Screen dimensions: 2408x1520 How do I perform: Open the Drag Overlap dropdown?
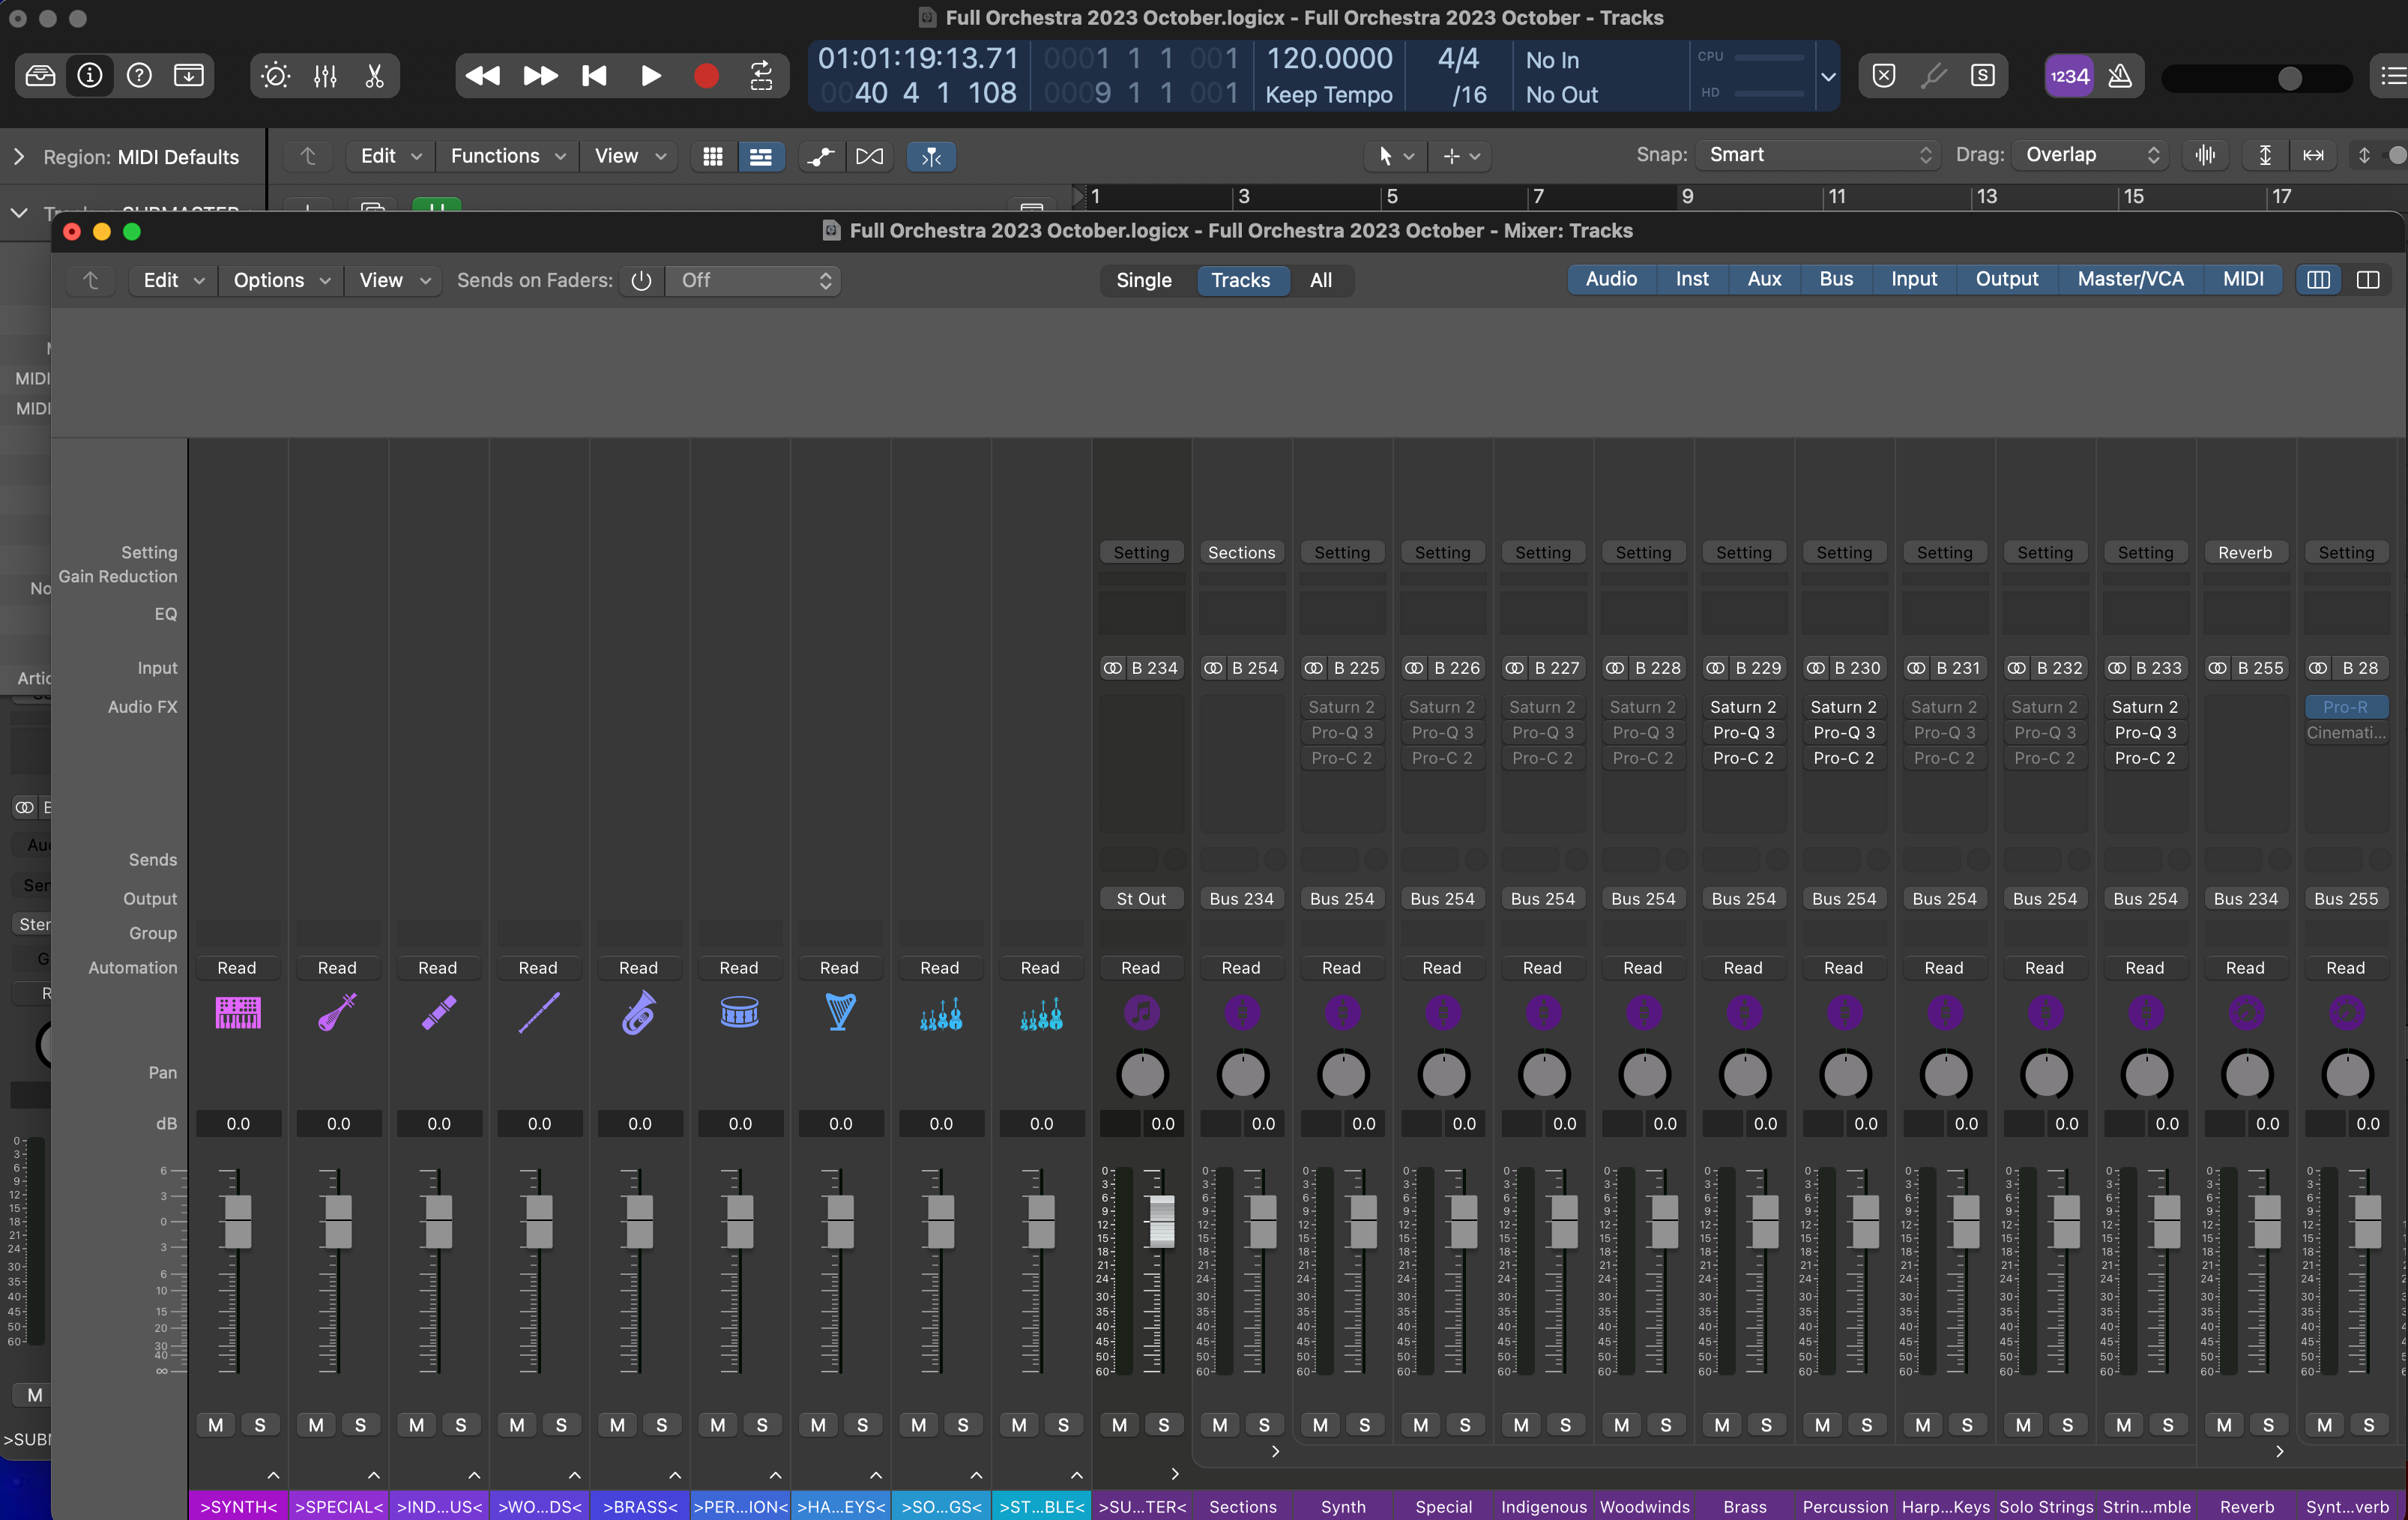point(2091,156)
